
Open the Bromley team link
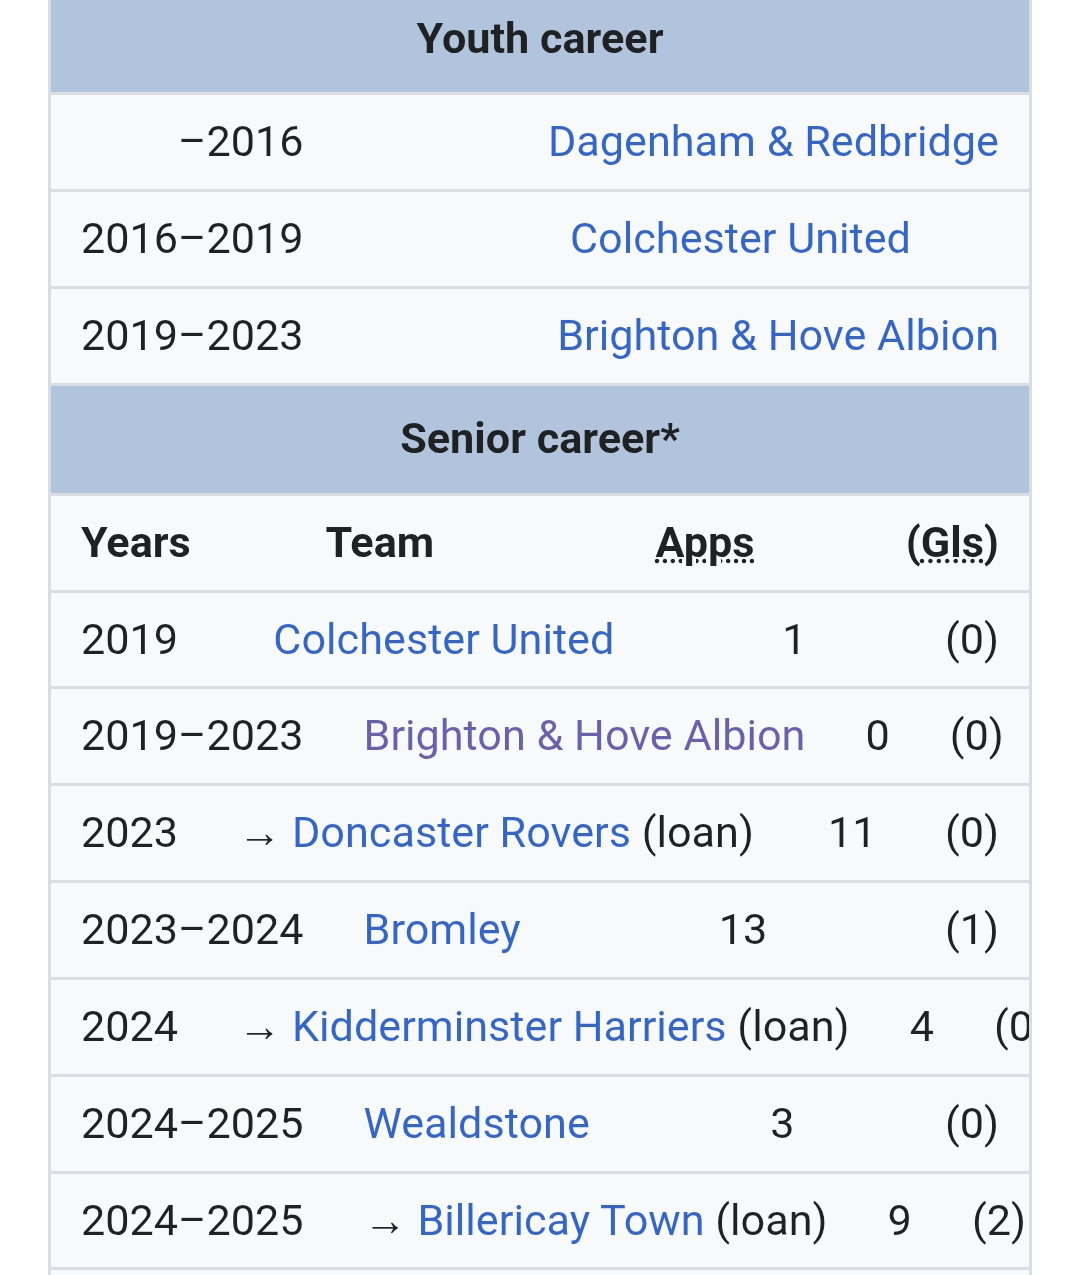(x=442, y=930)
